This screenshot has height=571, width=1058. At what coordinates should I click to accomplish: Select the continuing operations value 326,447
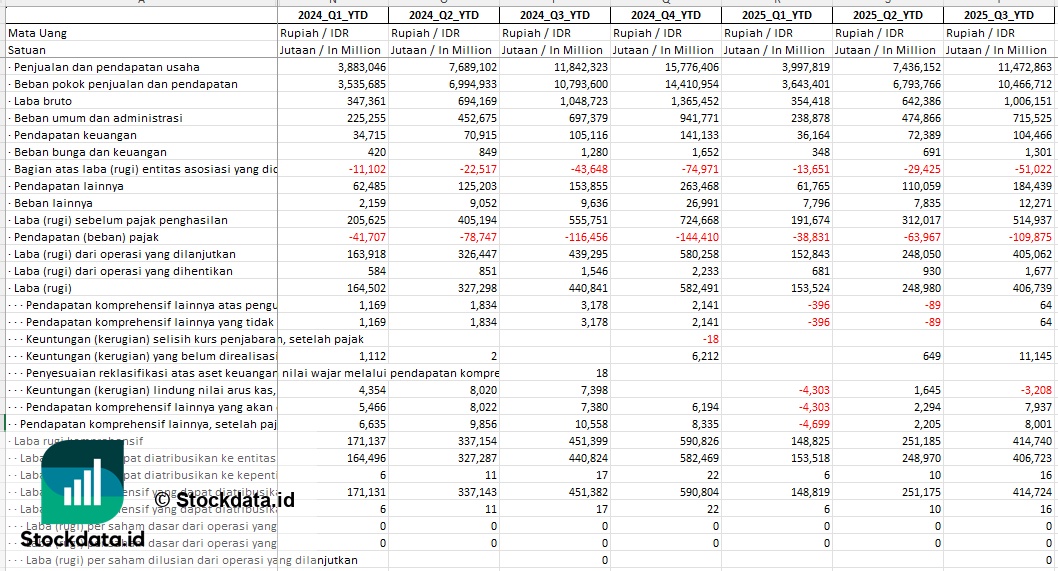pyautogui.click(x=478, y=254)
